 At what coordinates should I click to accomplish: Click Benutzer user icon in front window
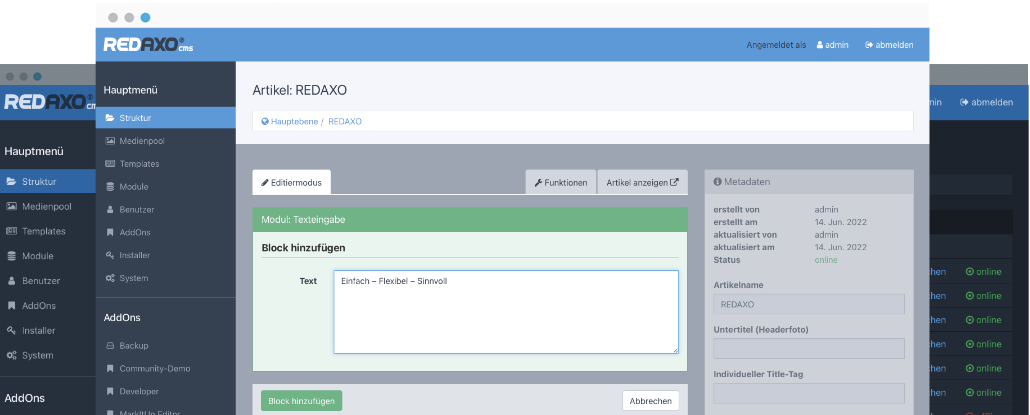(x=110, y=209)
